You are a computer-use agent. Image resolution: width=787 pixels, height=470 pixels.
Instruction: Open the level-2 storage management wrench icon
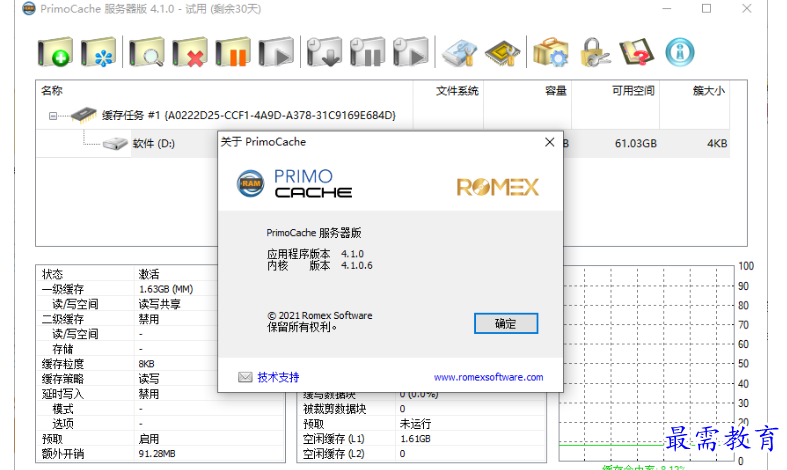click(459, 52)
